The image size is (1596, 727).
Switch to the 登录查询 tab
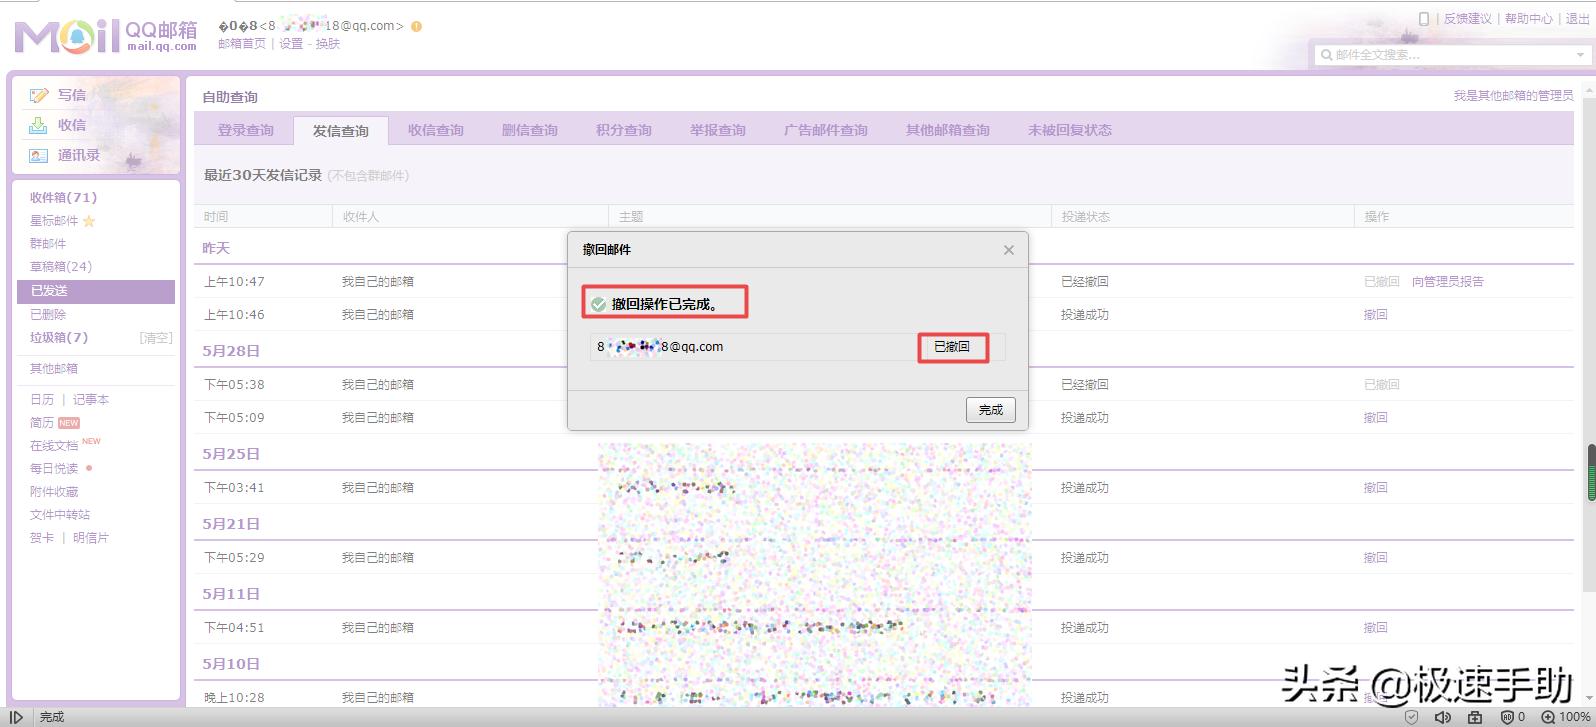245,130
